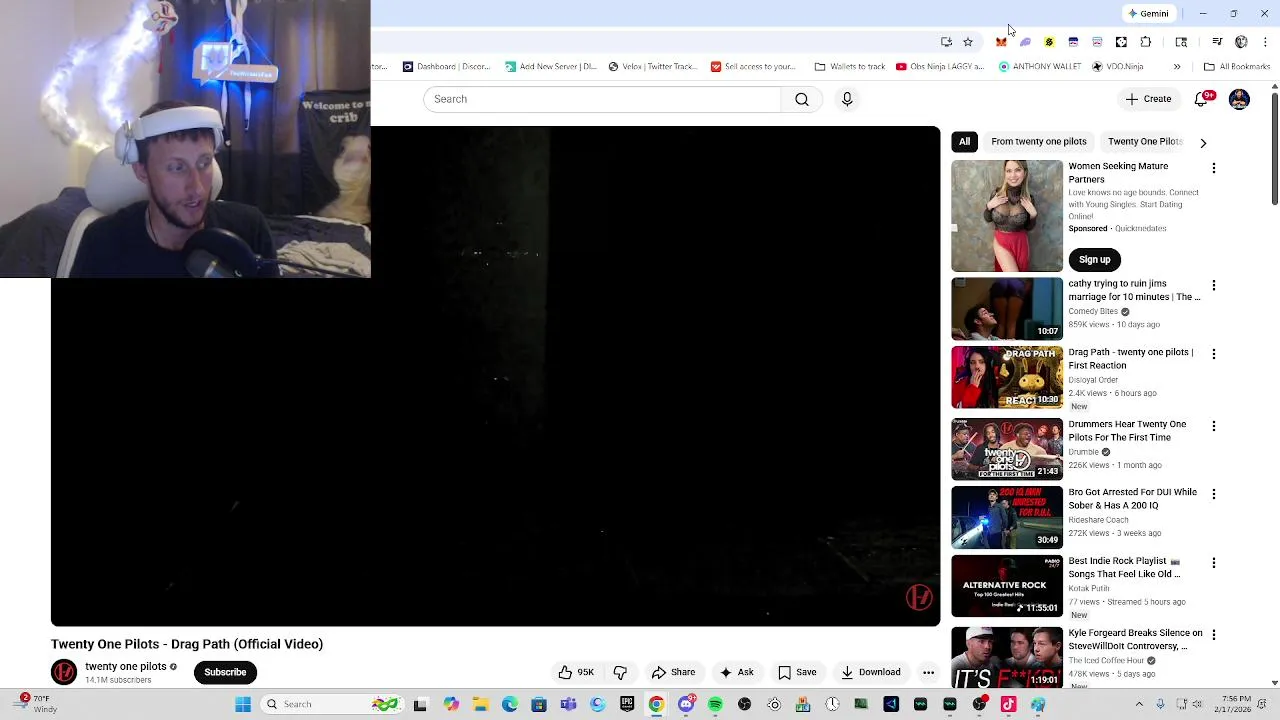Open Chrome Extensions puzzle icon
The height and width of the screenshot is (720, 1280).
1145,42
